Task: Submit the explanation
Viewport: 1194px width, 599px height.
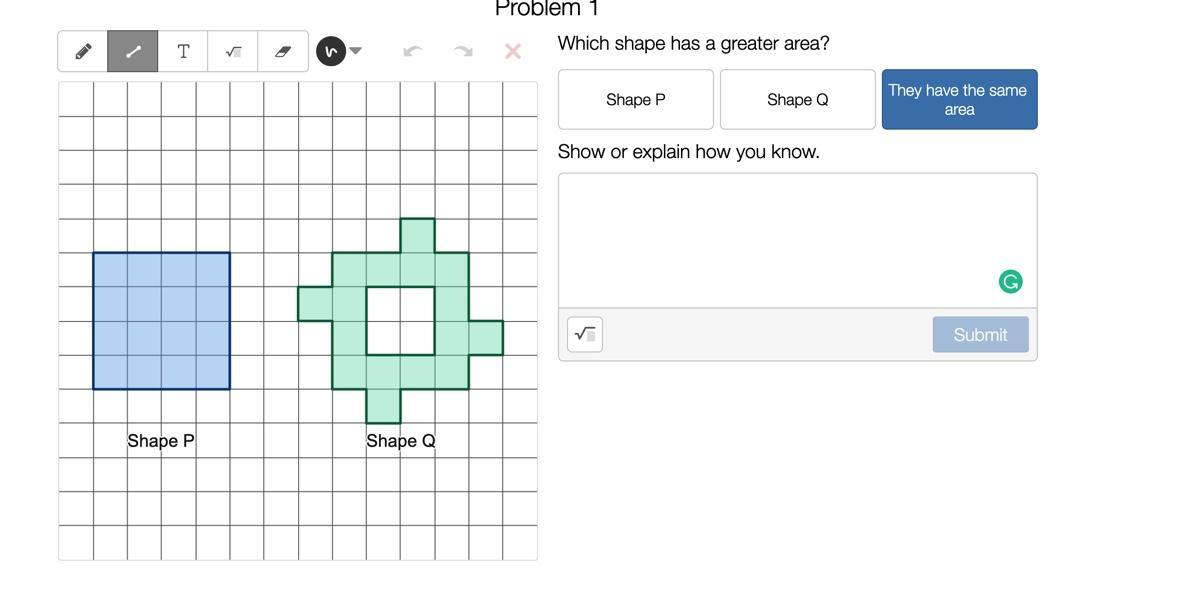Action: point(980,334)
